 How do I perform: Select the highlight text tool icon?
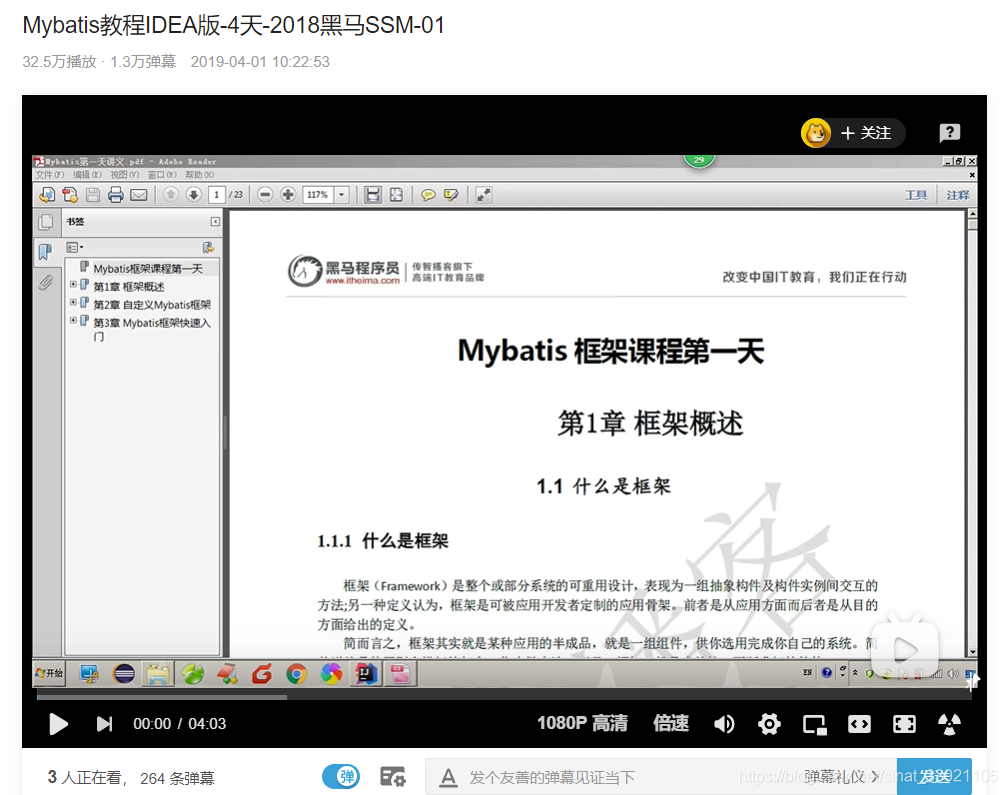click(451, 195)
